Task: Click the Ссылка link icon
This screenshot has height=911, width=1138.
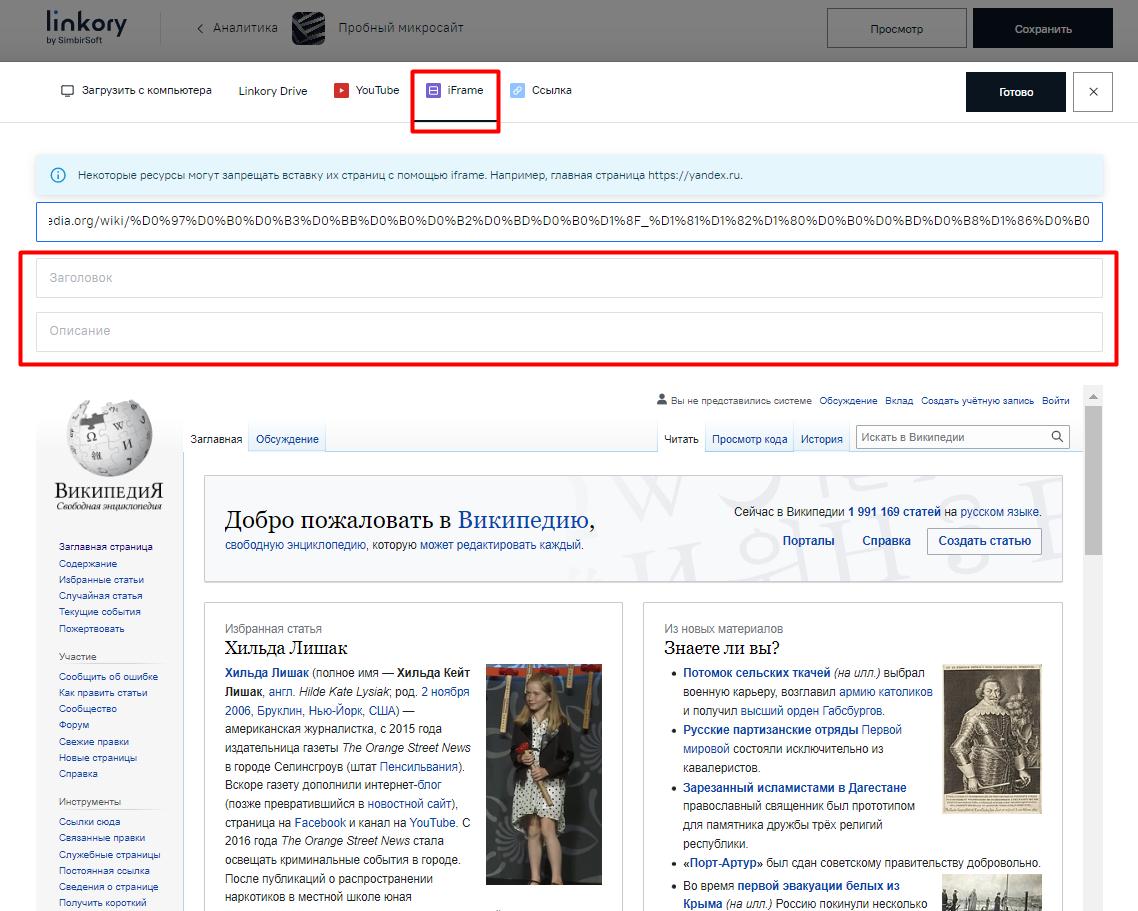Action: [517, 90]
